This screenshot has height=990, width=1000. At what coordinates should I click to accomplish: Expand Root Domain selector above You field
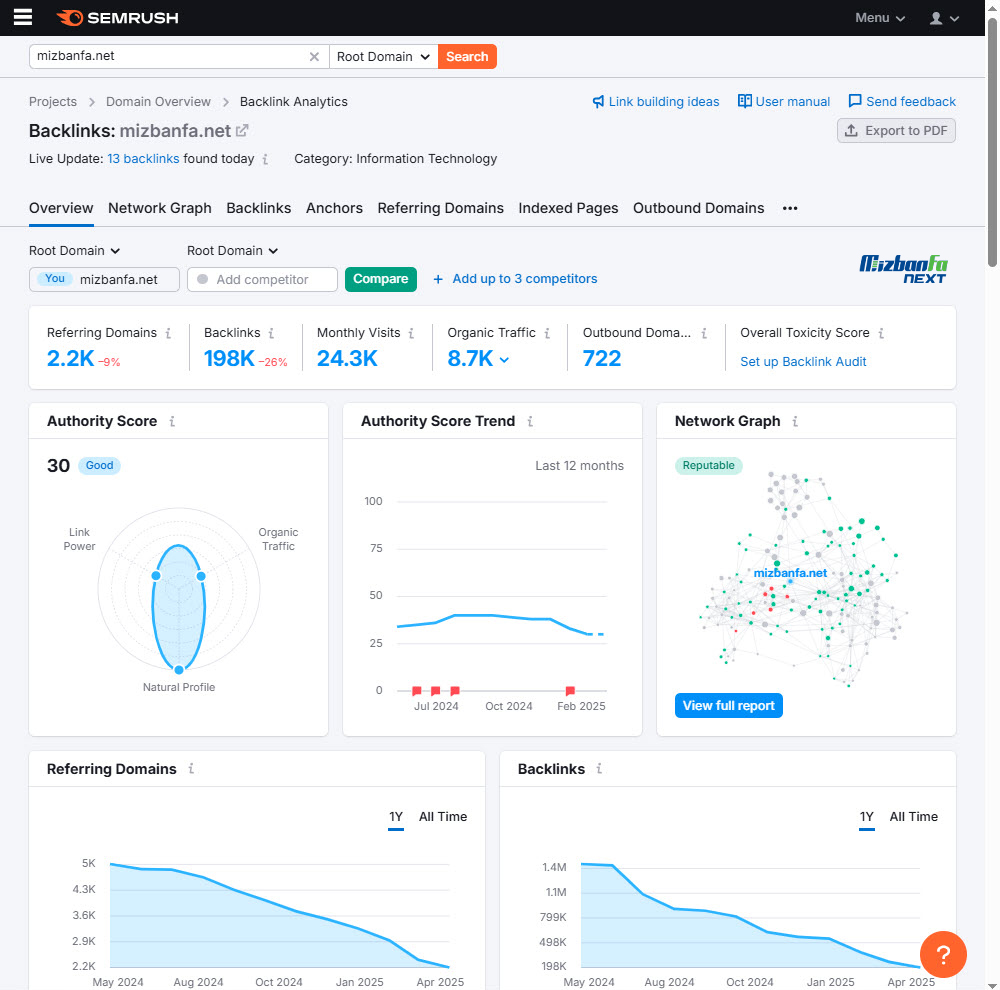click(75, 251)
